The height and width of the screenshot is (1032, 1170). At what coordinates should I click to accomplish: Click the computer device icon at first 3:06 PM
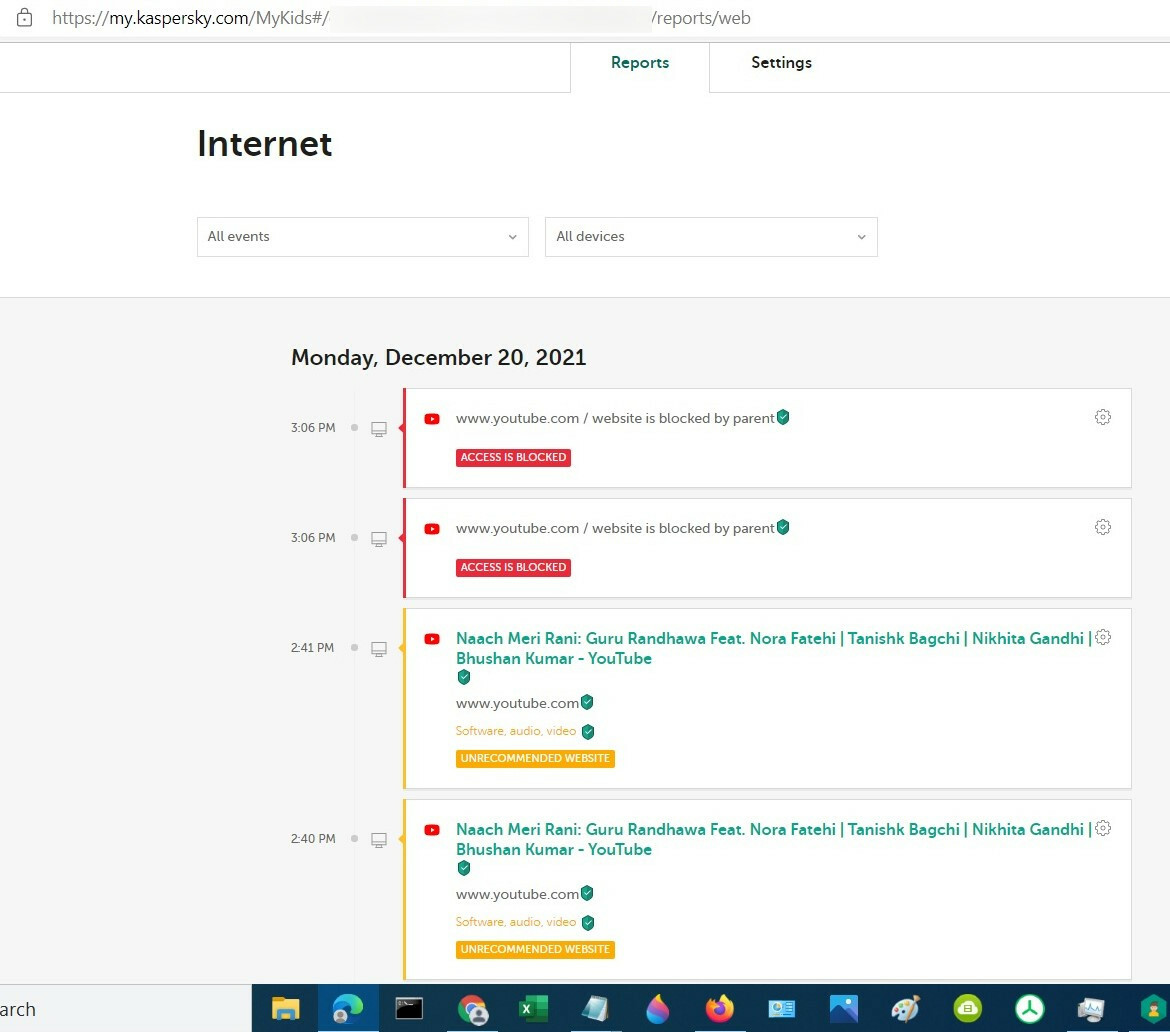[379, 429]
